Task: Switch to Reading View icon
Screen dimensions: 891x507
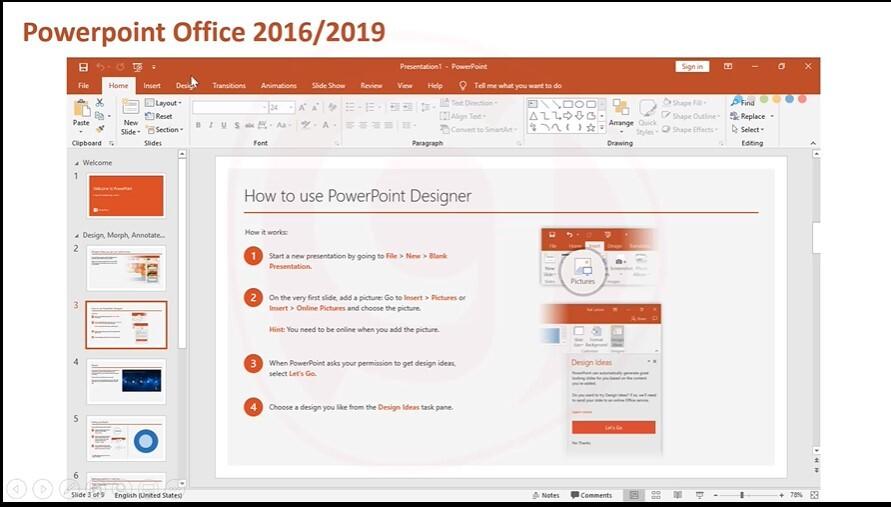Action: click(677, 495)
